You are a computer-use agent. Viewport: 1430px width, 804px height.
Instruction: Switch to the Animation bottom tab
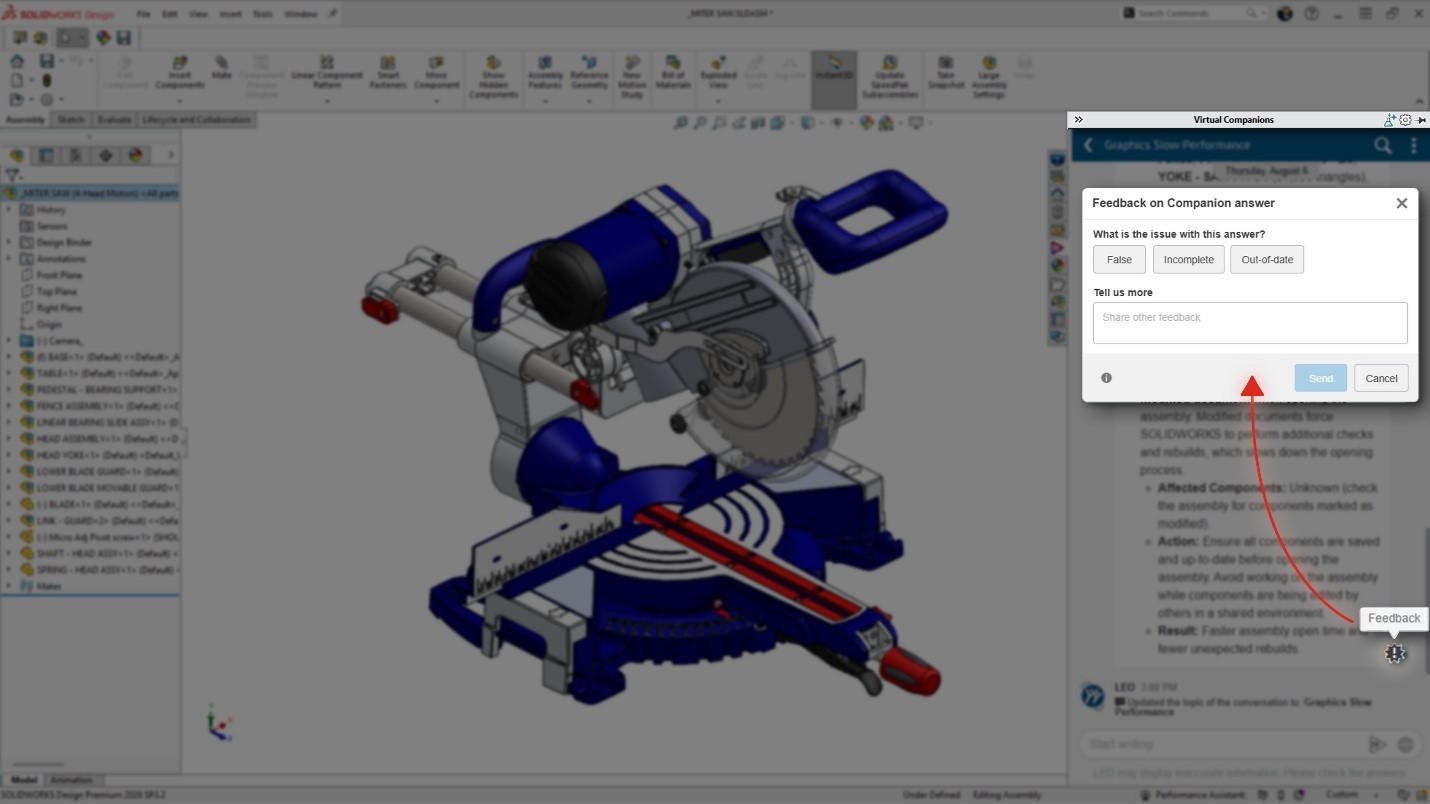tap(71, 780)
